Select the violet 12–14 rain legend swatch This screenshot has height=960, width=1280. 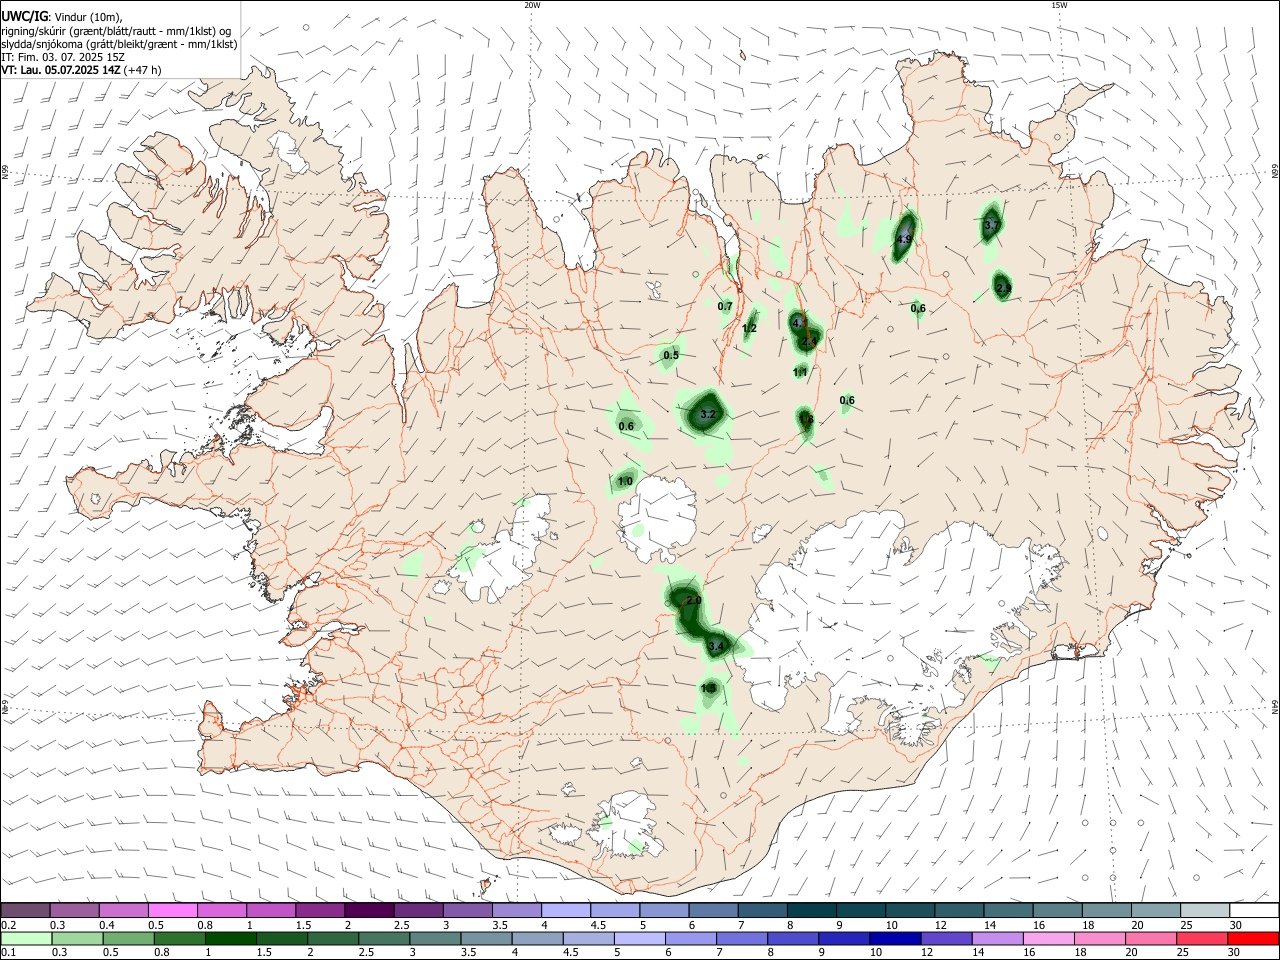[x=947, y=939]
